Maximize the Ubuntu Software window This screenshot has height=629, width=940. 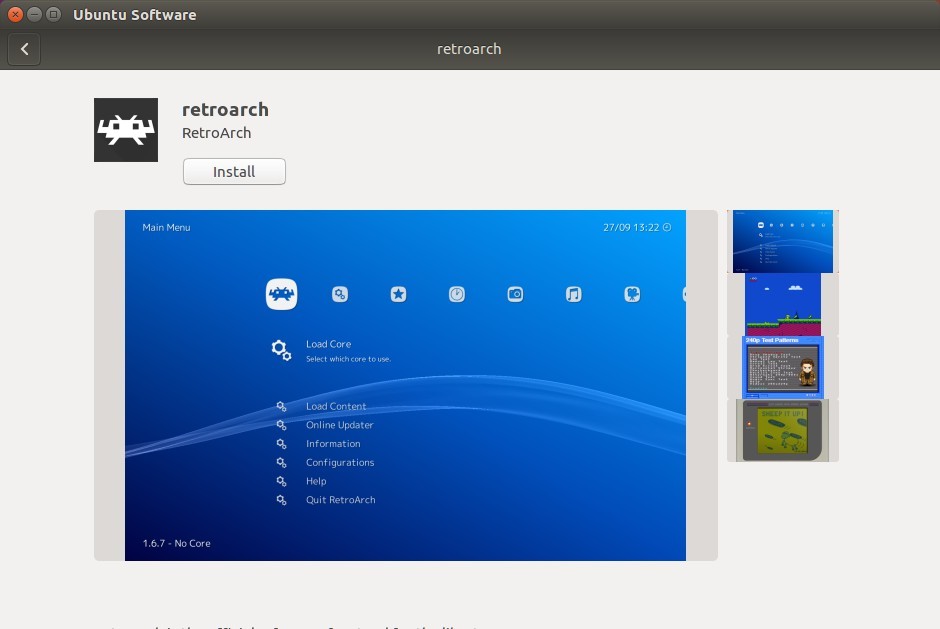click(x=53, y=14)
